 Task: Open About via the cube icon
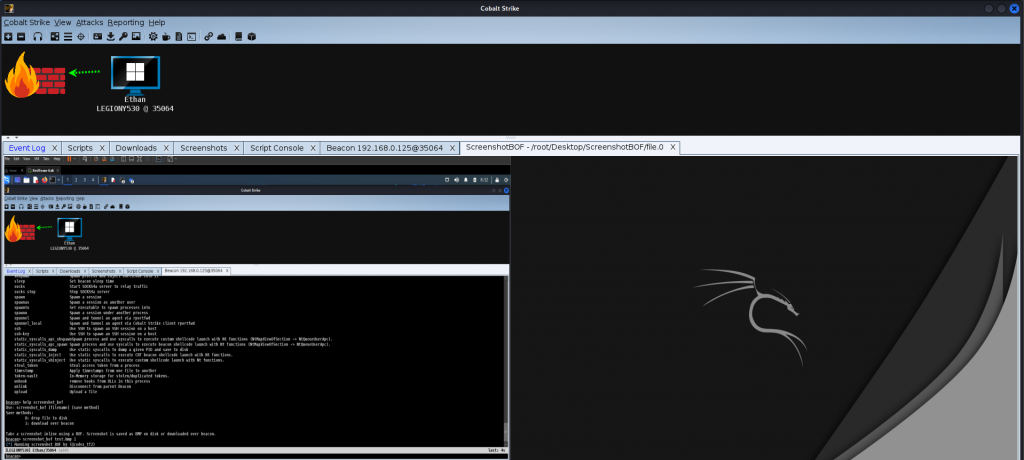click(251, 37)
